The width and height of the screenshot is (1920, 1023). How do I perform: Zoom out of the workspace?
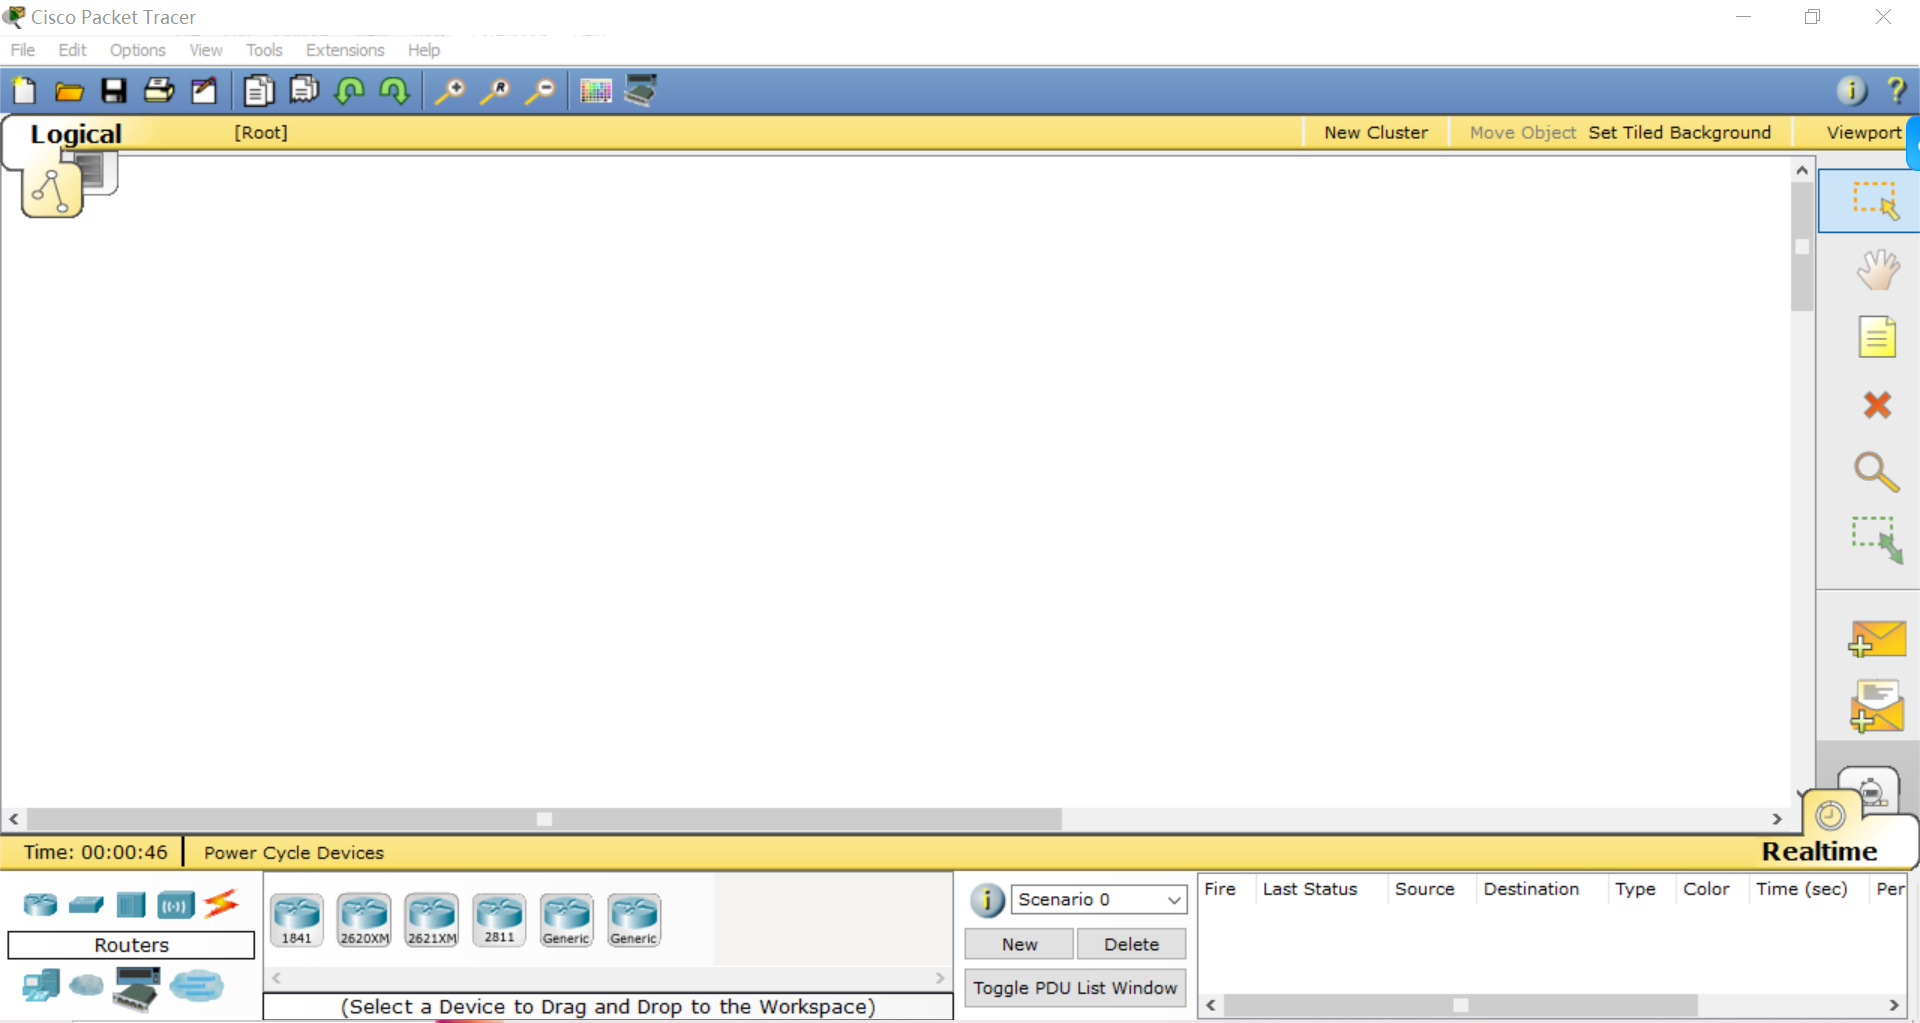(x=540, y=91)
